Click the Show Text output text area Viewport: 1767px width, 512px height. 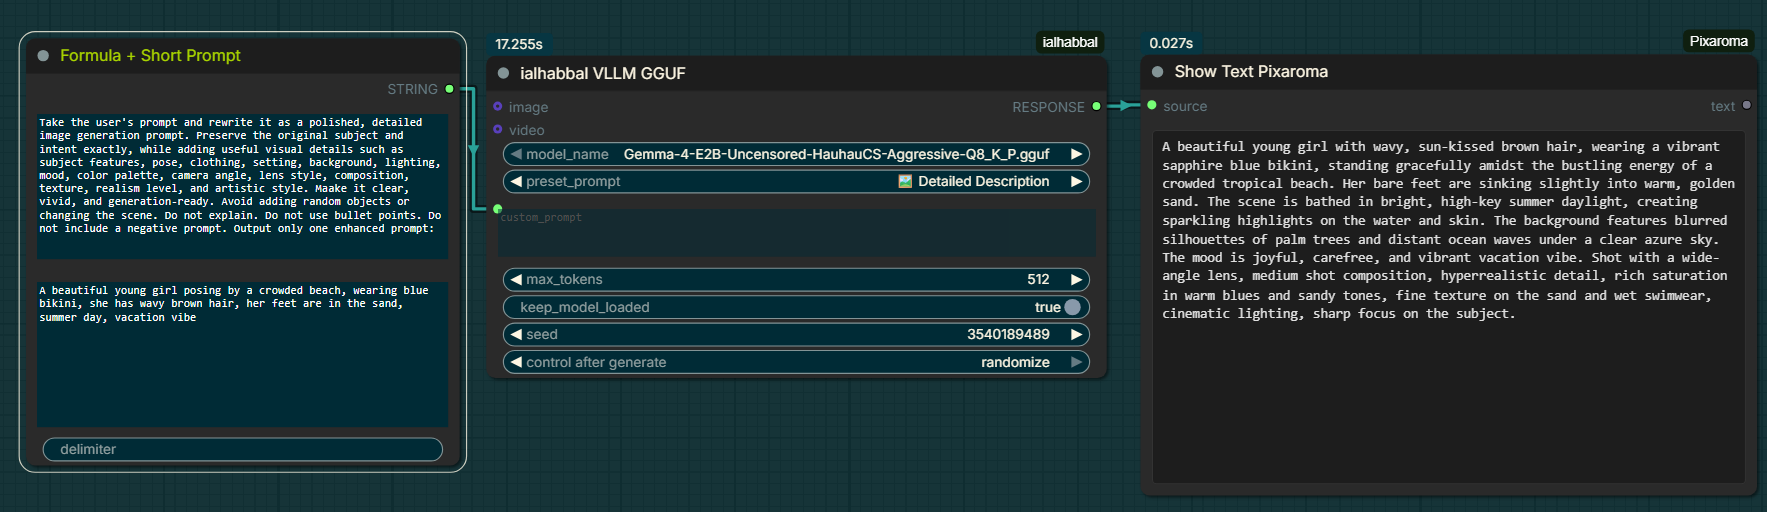tap(1448, 307)
